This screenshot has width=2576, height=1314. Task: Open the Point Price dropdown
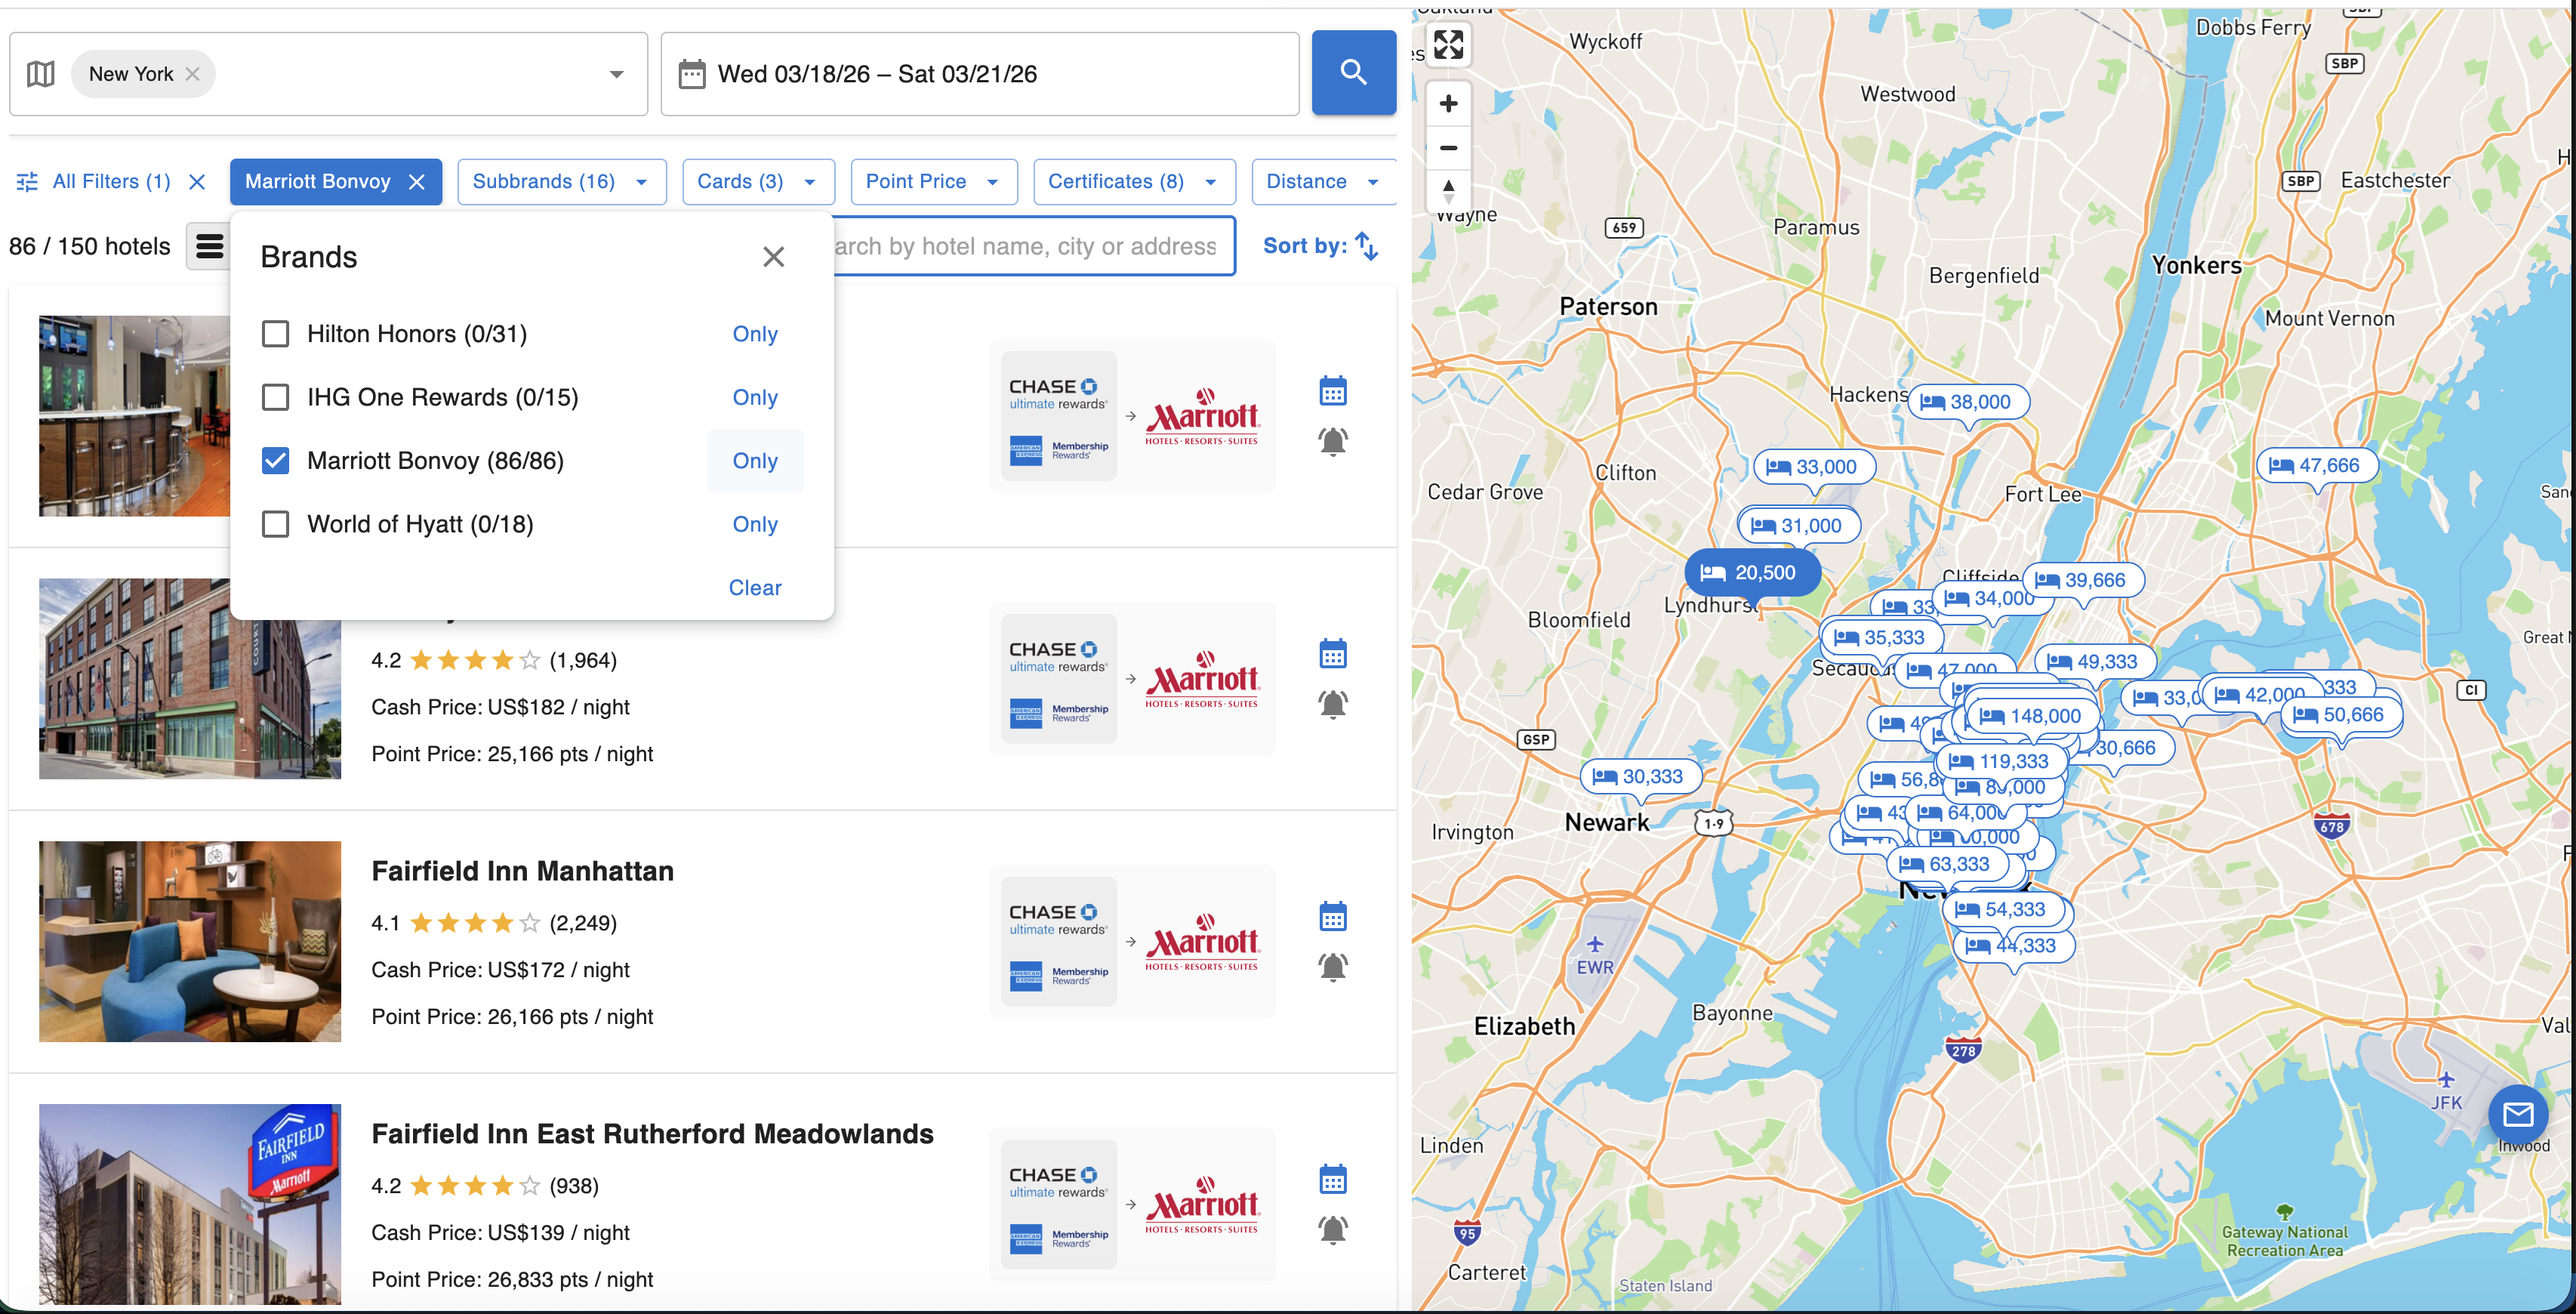933,181
